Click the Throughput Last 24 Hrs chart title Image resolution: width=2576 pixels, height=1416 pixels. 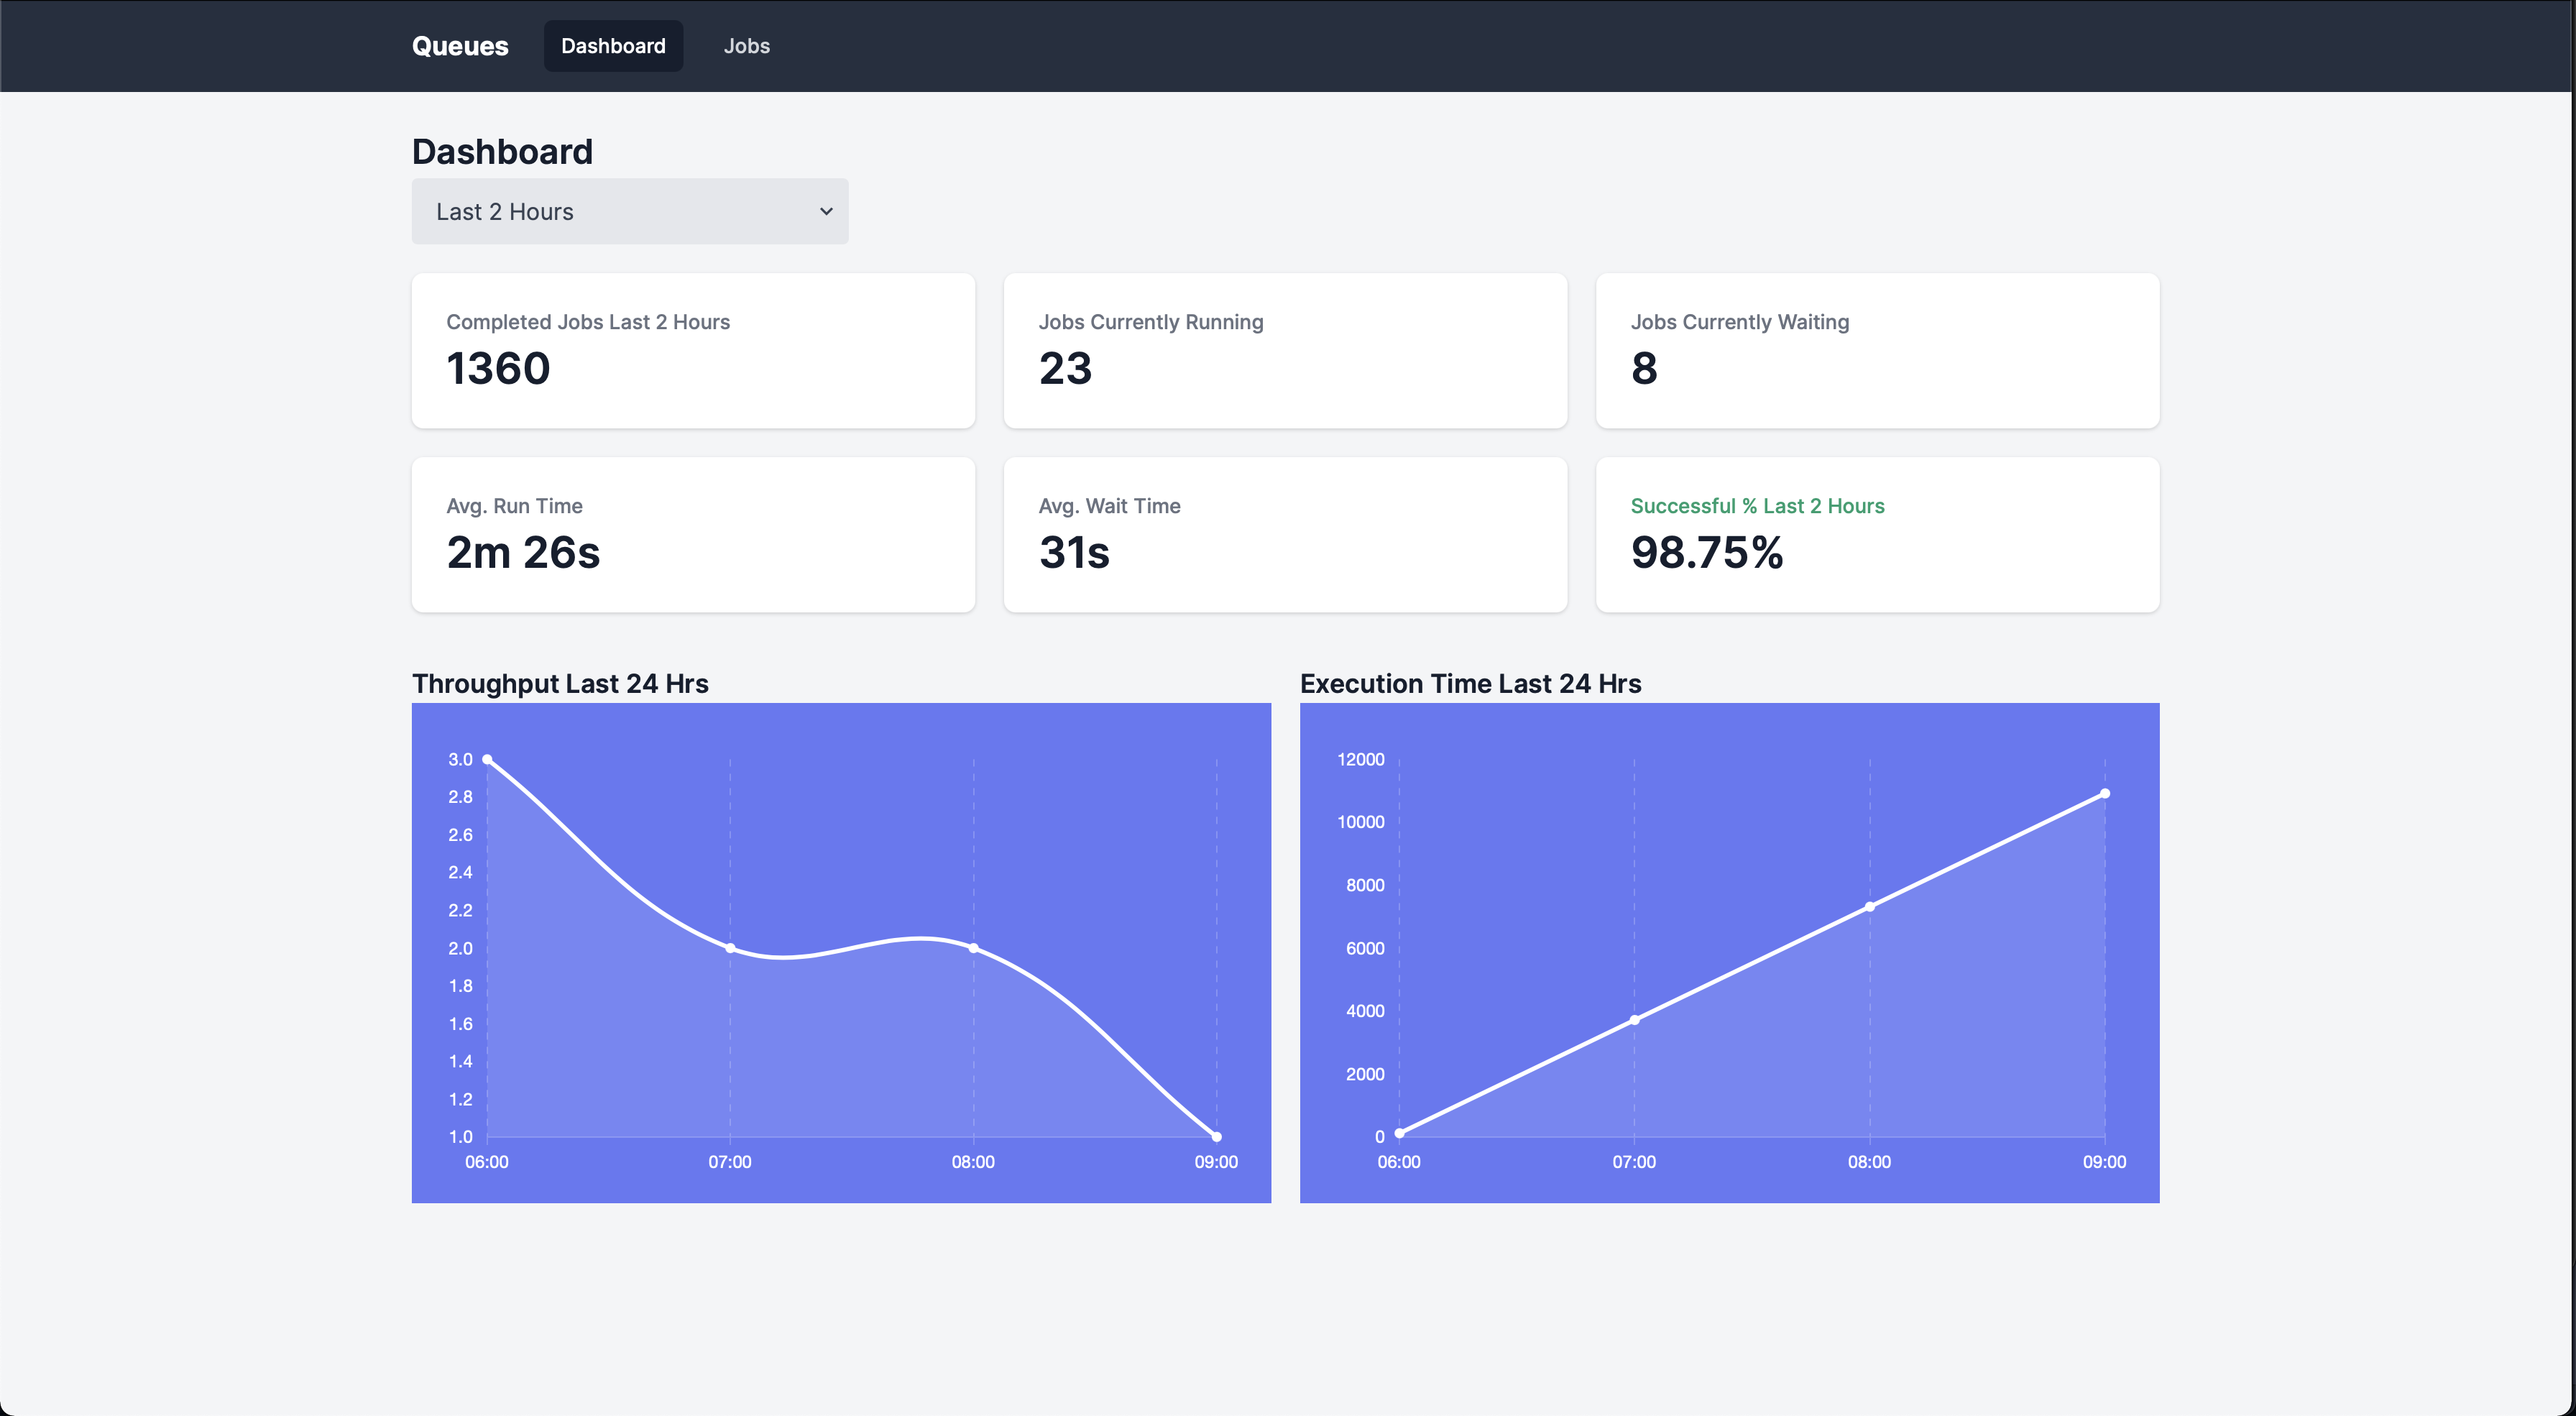[x=560, y=683]
